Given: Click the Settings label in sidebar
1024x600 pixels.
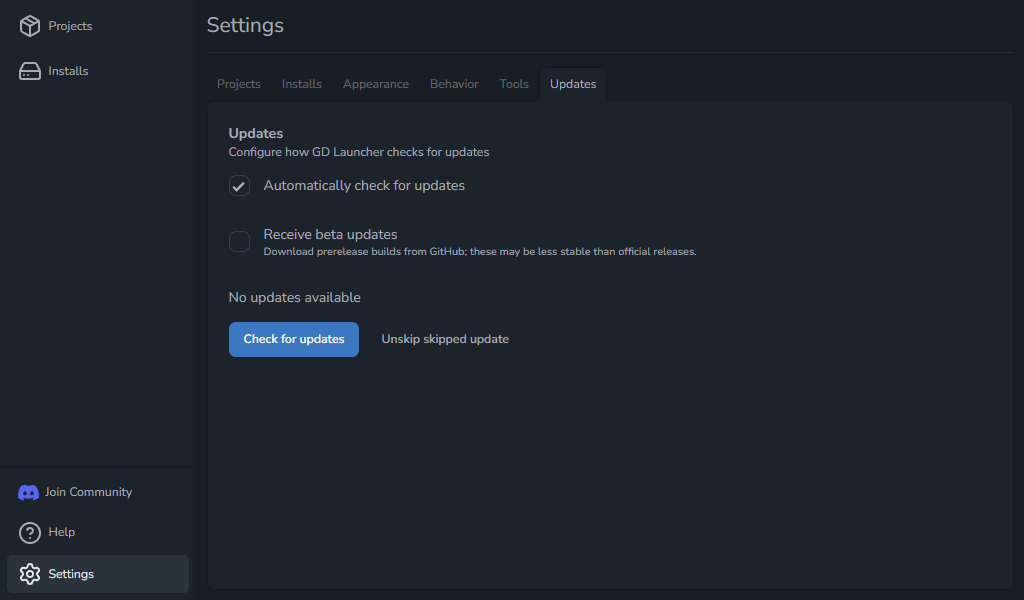Looking at the screenshot, I should tap(71, 574).
